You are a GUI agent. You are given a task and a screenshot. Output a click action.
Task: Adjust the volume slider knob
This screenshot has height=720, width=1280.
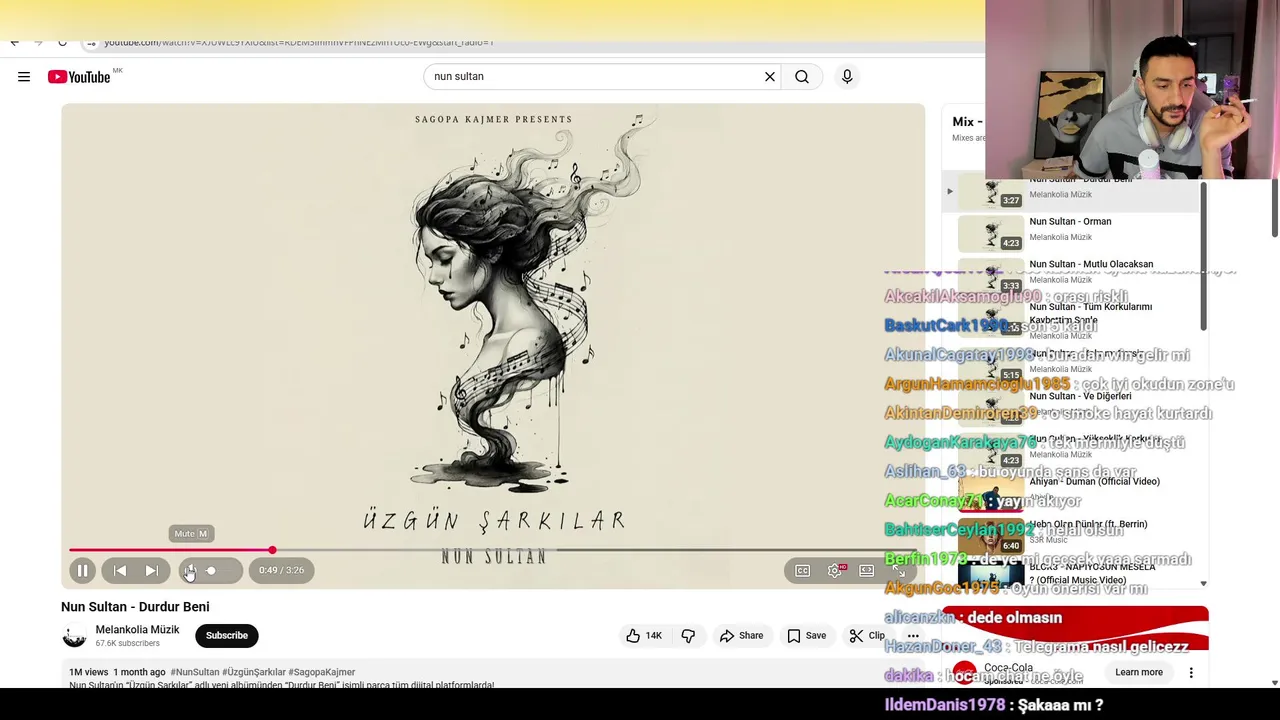[211, 570]
